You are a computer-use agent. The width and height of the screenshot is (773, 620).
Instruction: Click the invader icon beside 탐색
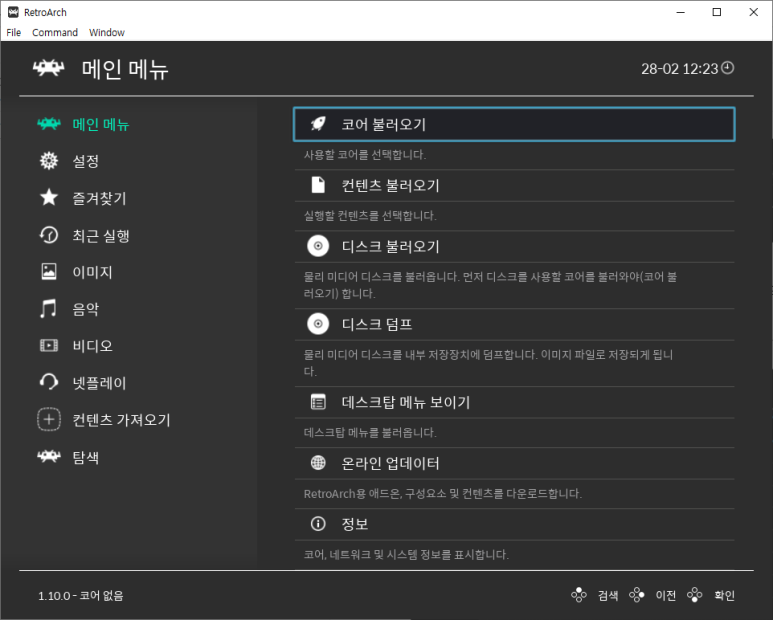tap(49, 456)
